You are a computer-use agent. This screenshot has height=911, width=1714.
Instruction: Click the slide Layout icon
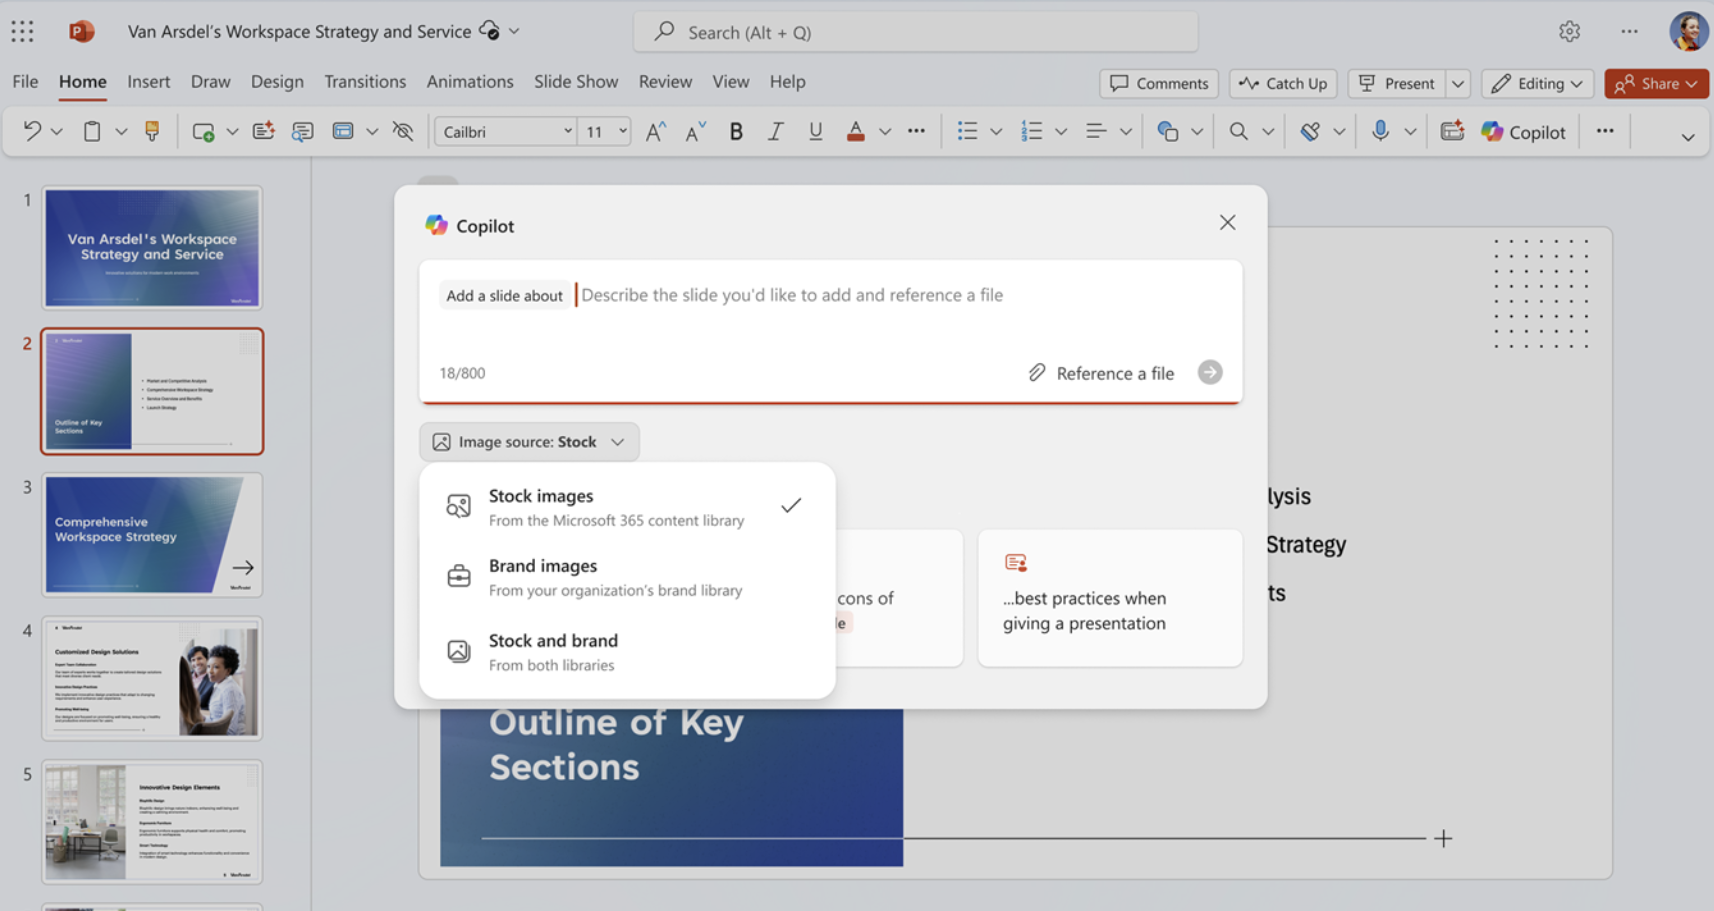click(x=343, y=131)
